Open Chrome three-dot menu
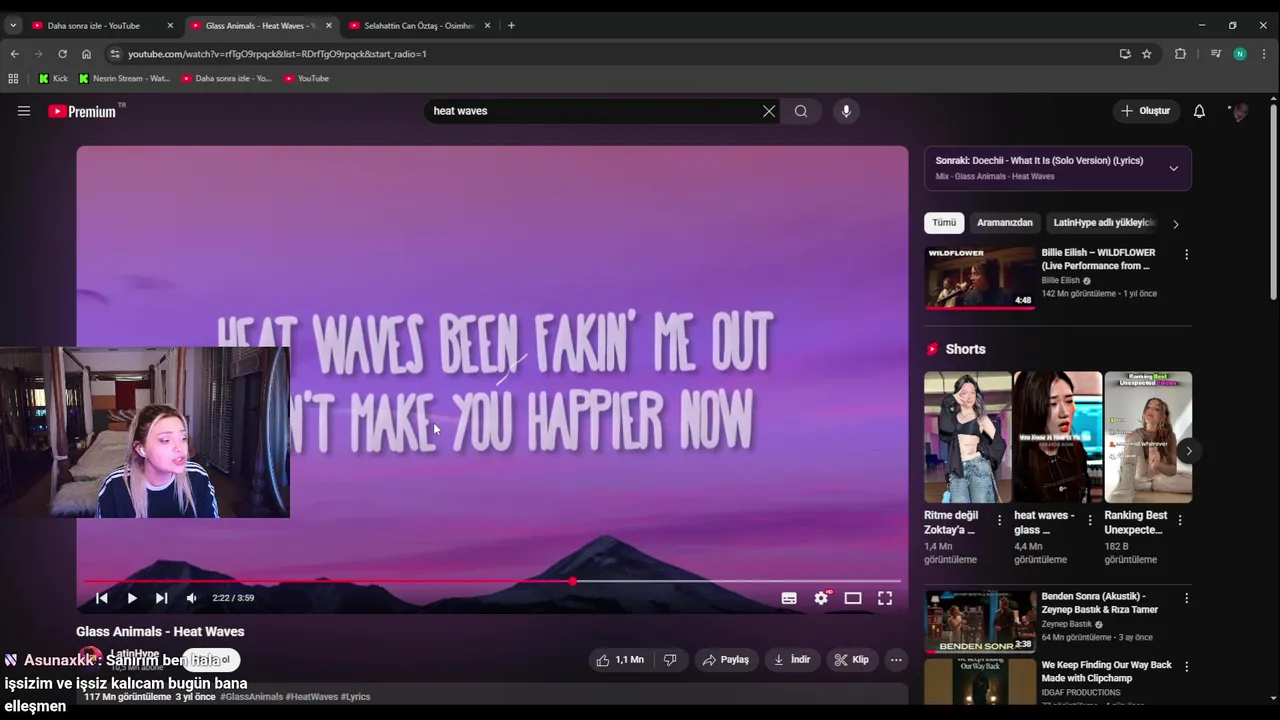Image resolution: width=1280 pixels, height=720 pixels. pos(1264,54)
